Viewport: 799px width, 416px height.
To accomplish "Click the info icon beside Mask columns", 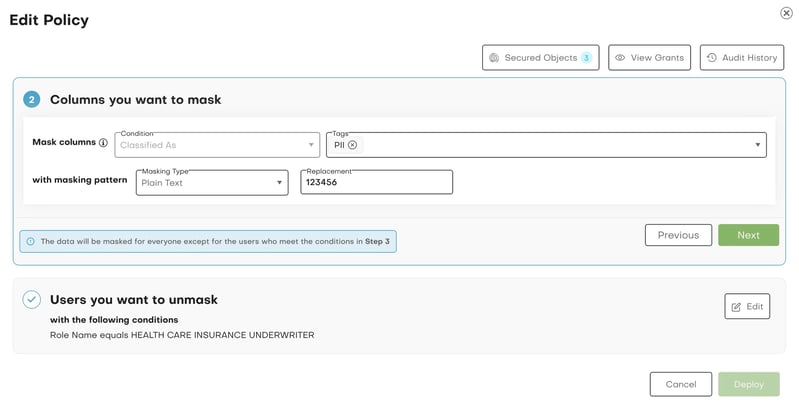I will pyautogui.click(x=103, y=143).
